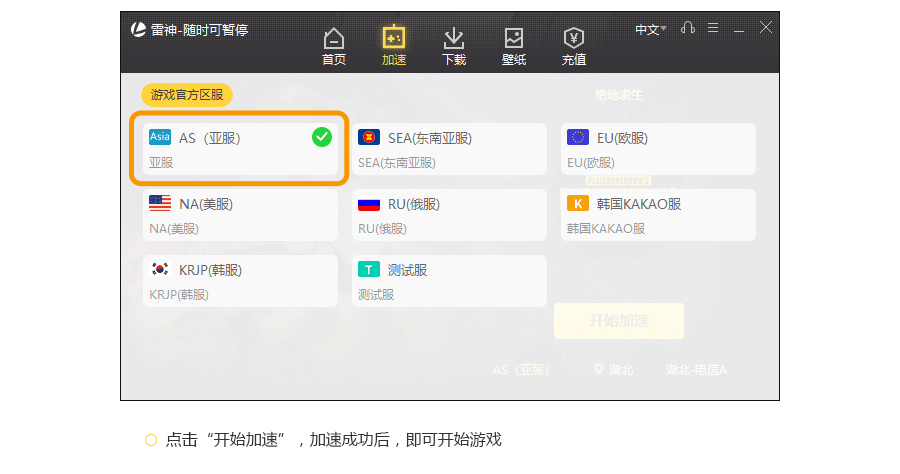This screenshot has height=474, width=900.
Task: Click the US flag icon
Action: [160, 203]
